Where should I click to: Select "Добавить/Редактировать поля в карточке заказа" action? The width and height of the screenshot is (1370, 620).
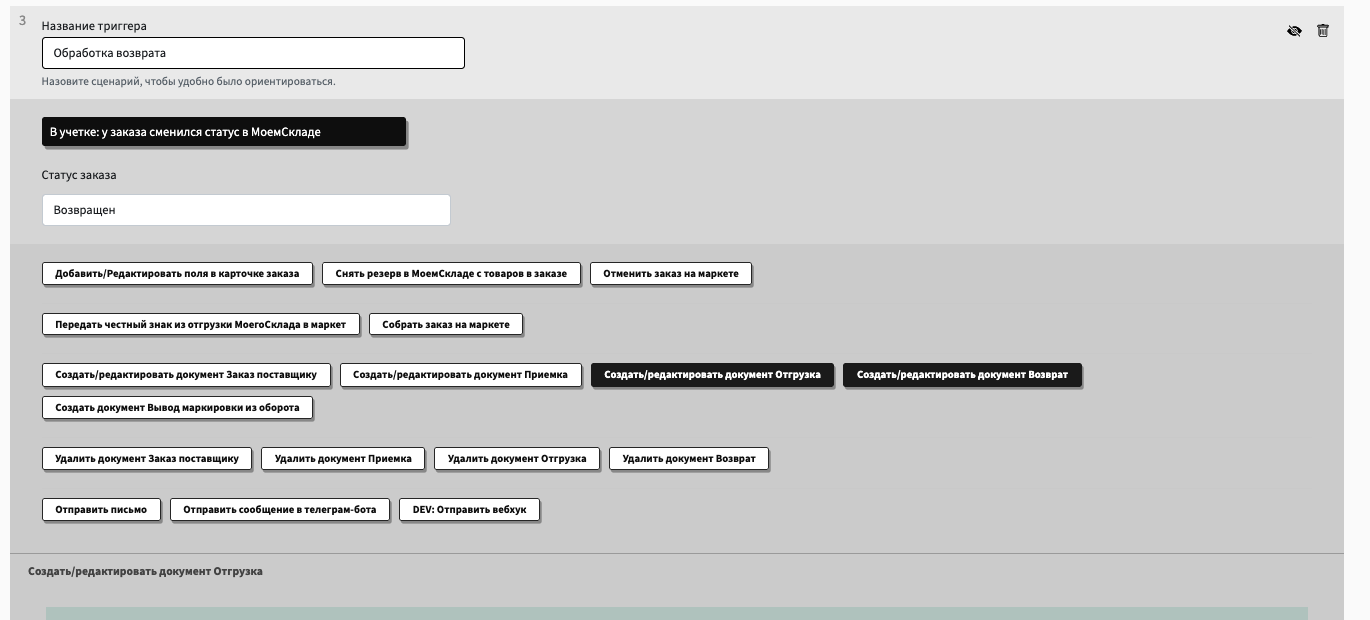[177, 273]
